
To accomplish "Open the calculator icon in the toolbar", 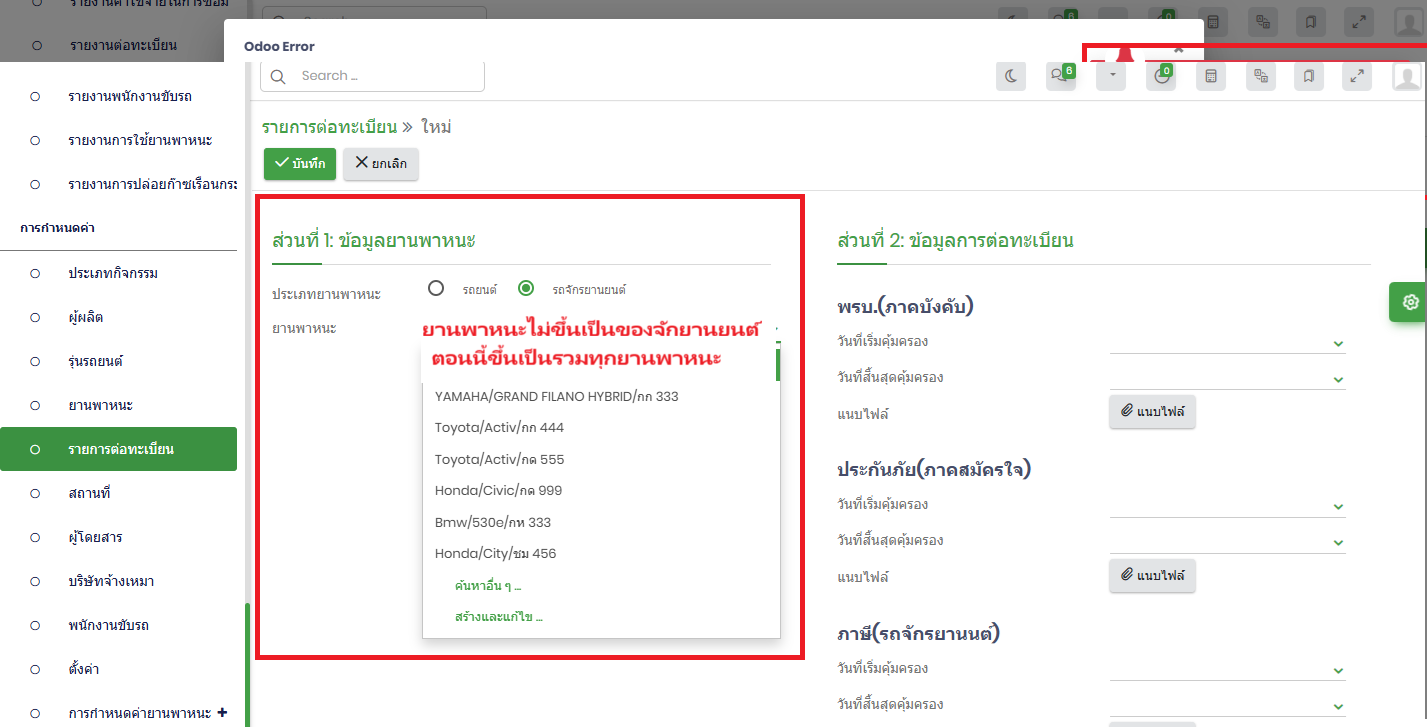I will click(x=1211, y=76).
